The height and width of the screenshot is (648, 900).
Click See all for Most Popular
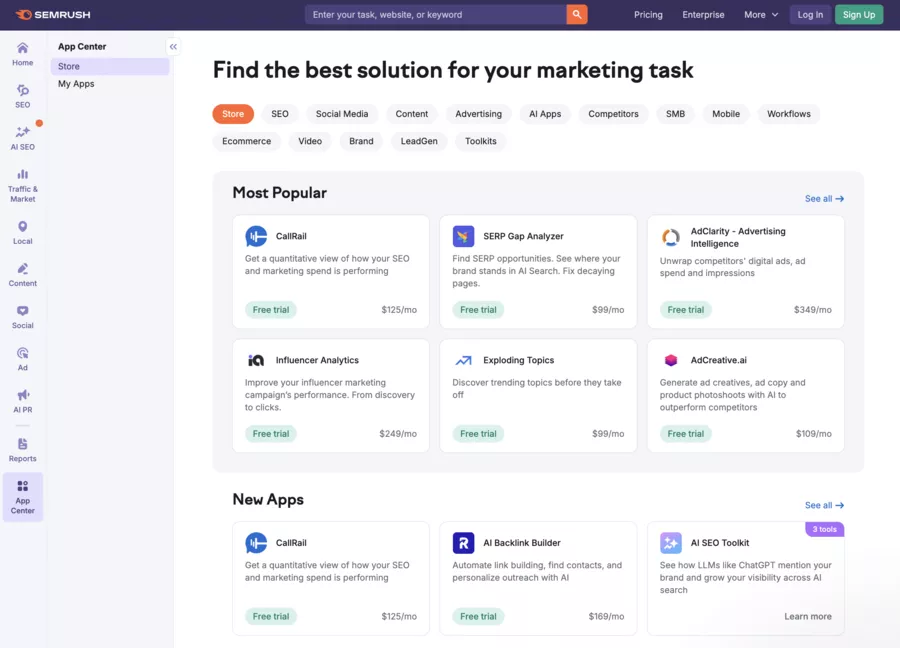(824, 199)
